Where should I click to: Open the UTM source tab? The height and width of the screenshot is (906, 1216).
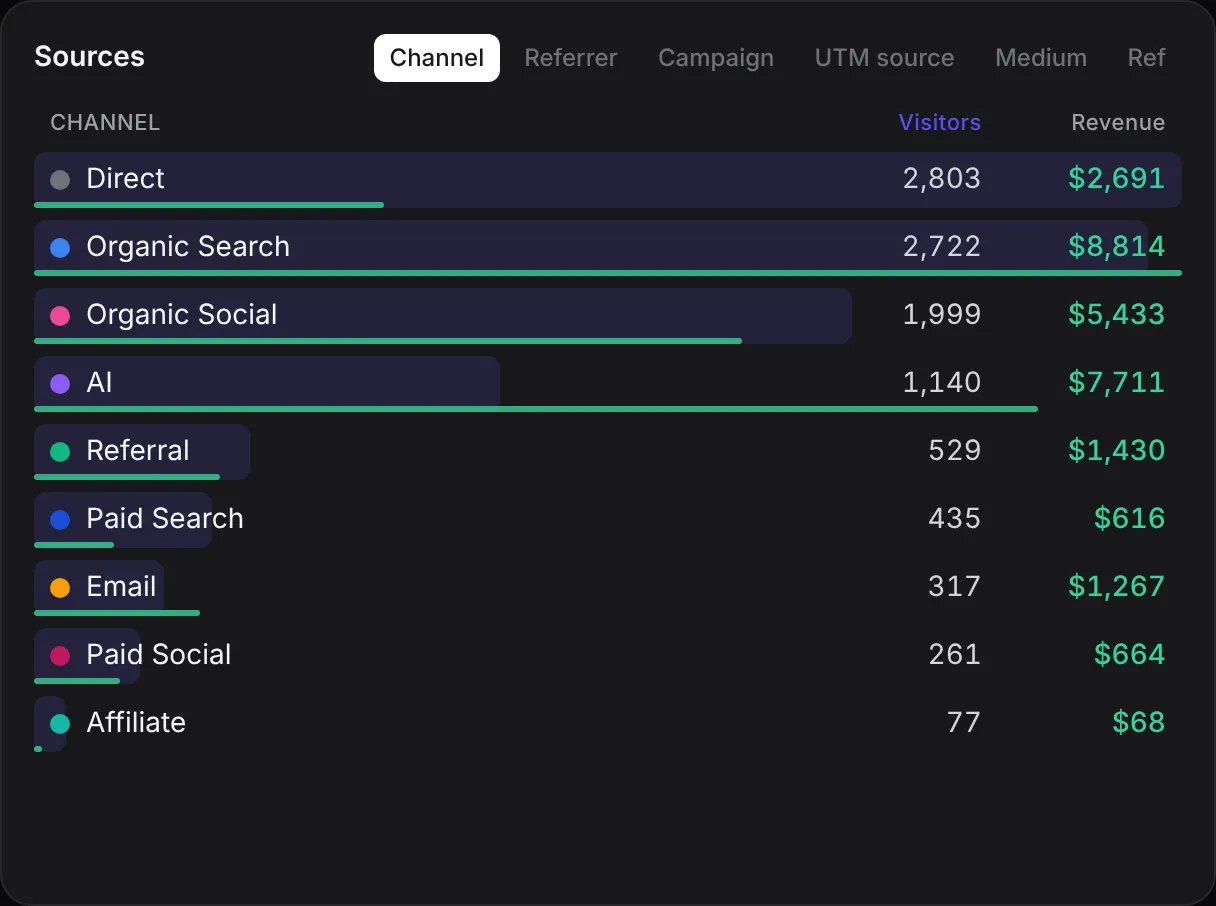[884, 58]
